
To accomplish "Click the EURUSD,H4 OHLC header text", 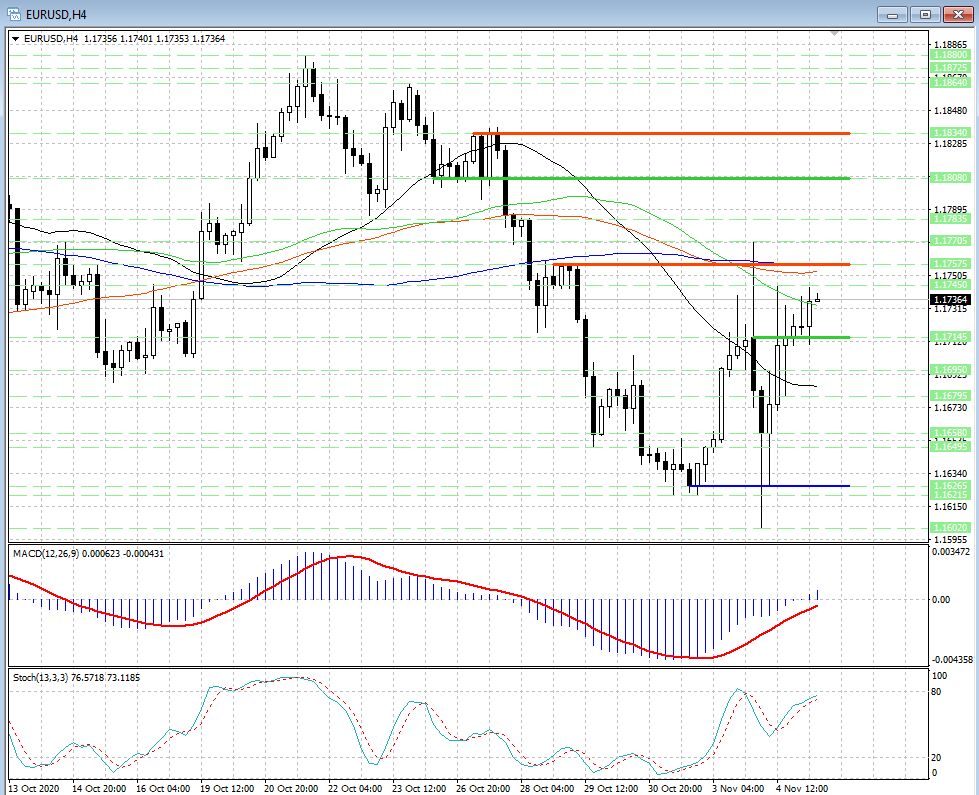I will click(124, 39).
